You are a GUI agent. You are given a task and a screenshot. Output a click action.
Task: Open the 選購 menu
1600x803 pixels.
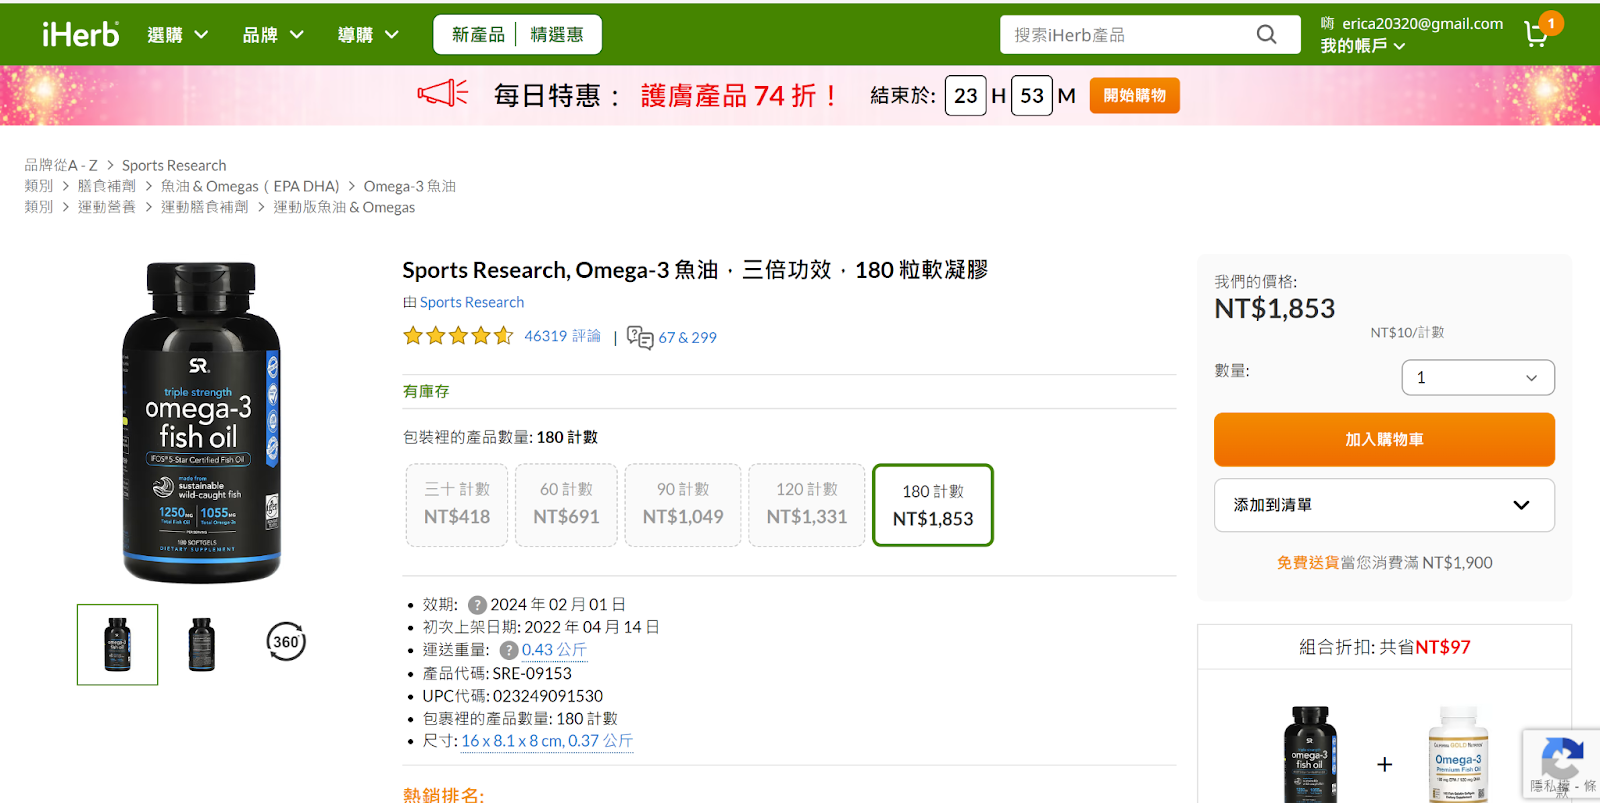coord(177,35)
